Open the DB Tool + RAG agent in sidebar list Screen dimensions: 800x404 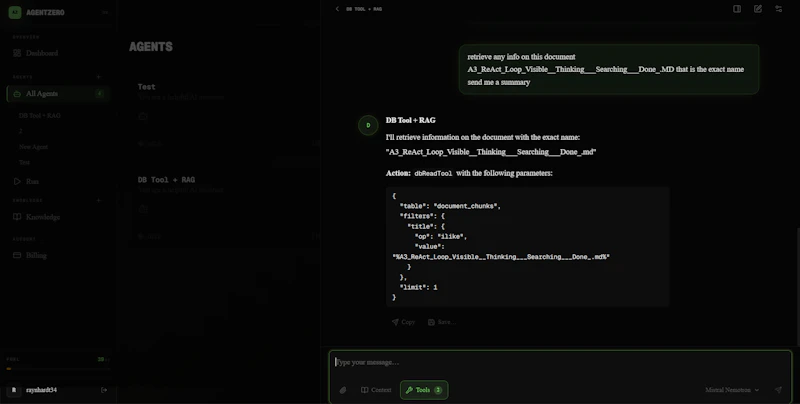pos(40,115)
